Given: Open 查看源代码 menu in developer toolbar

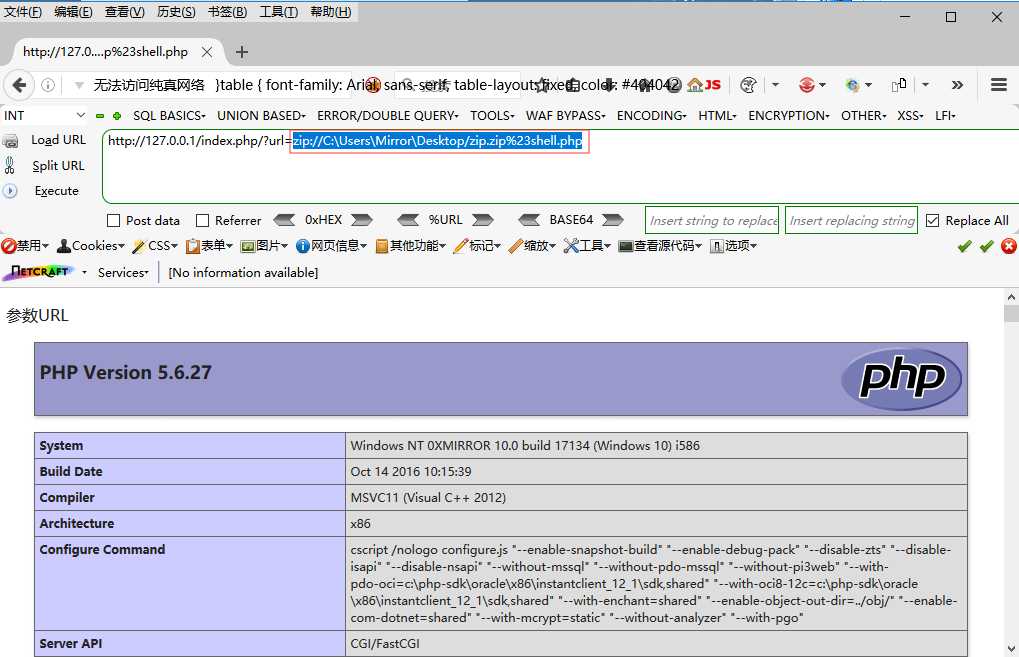Looking at the screenshot, I should click(660, 246).
